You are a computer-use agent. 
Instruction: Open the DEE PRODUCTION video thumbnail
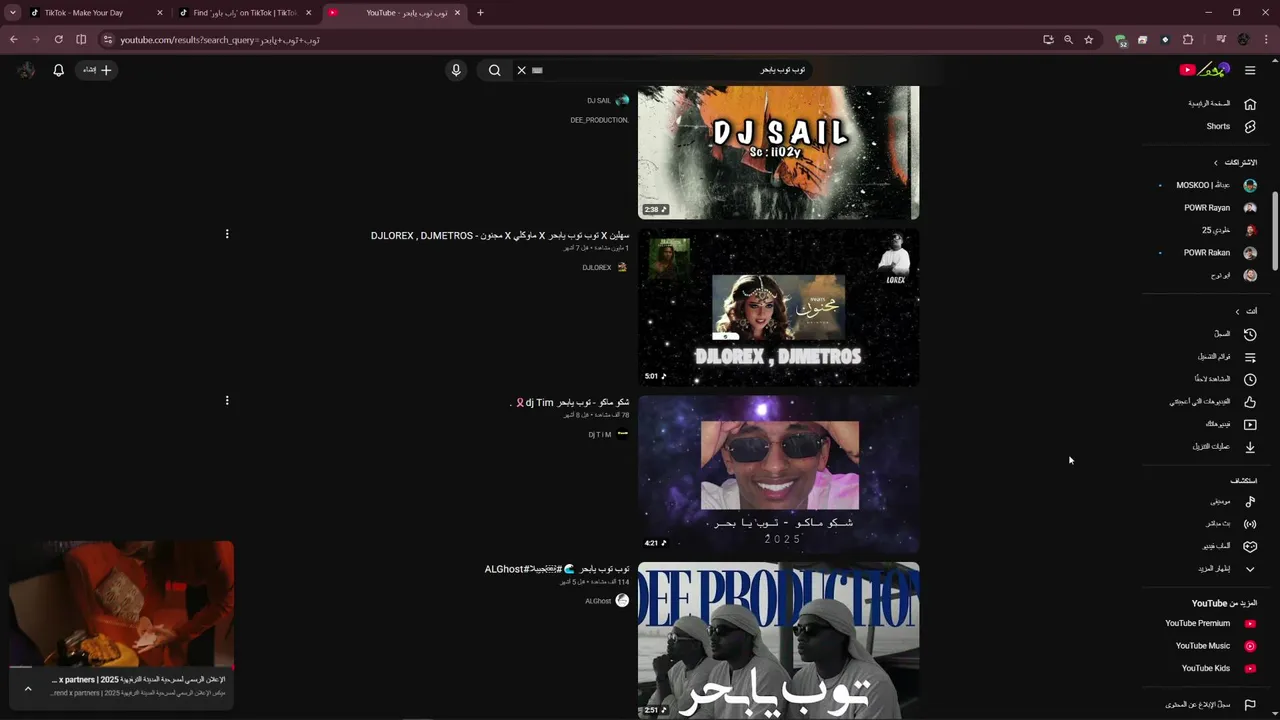(x=778, y=640)
